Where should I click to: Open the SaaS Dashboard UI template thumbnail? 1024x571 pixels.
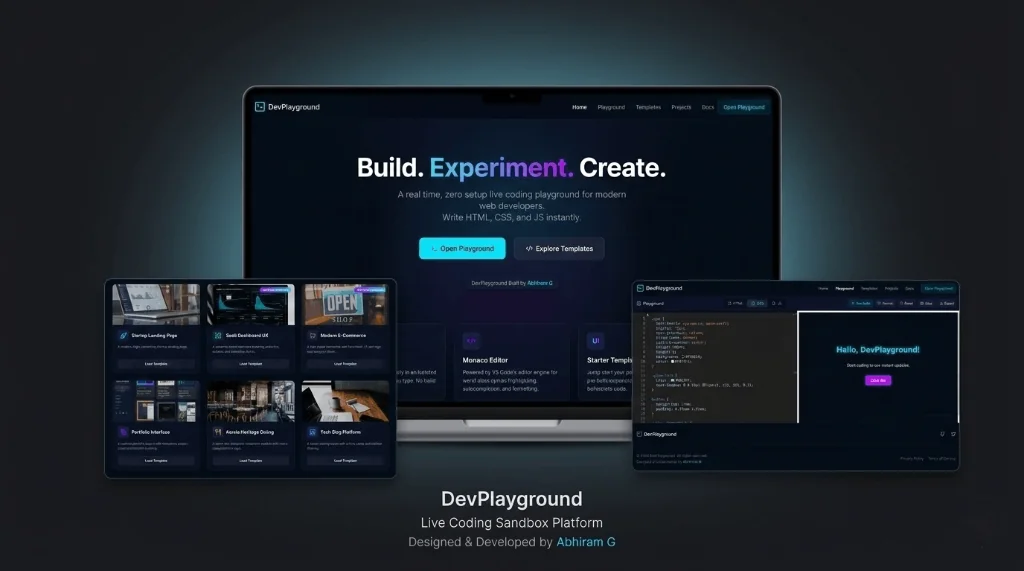point(251,304)
